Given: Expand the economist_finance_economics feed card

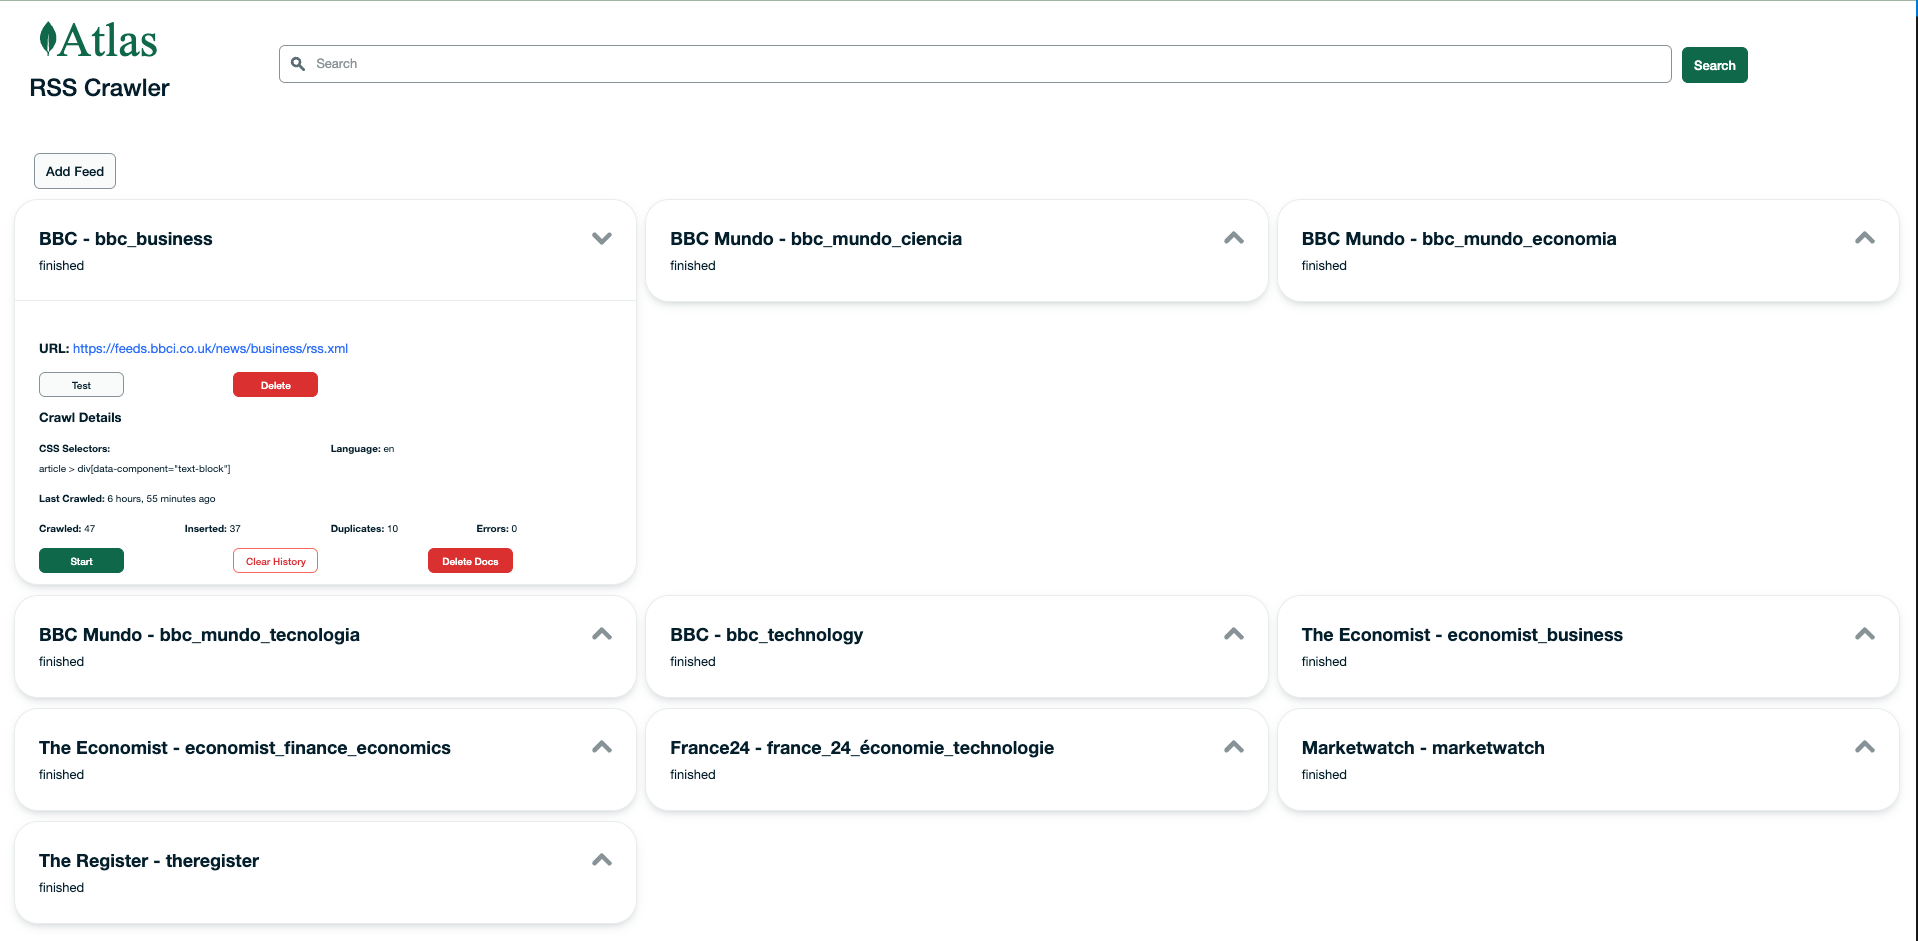Looking at the screenshot, I should click(x=602, y=747).
